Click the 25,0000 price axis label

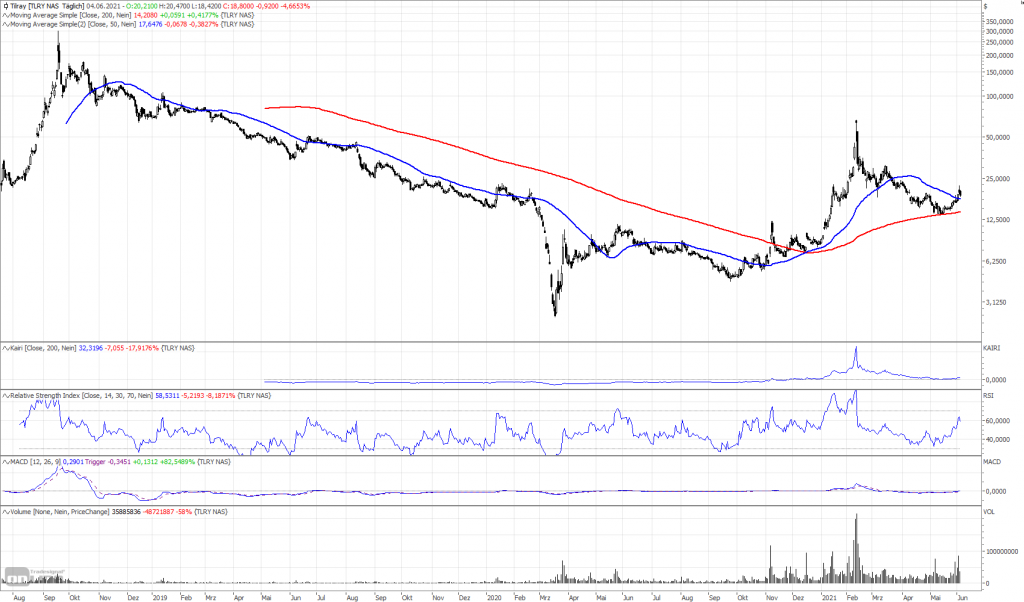pyautogui.click(x=1000, y=179)
